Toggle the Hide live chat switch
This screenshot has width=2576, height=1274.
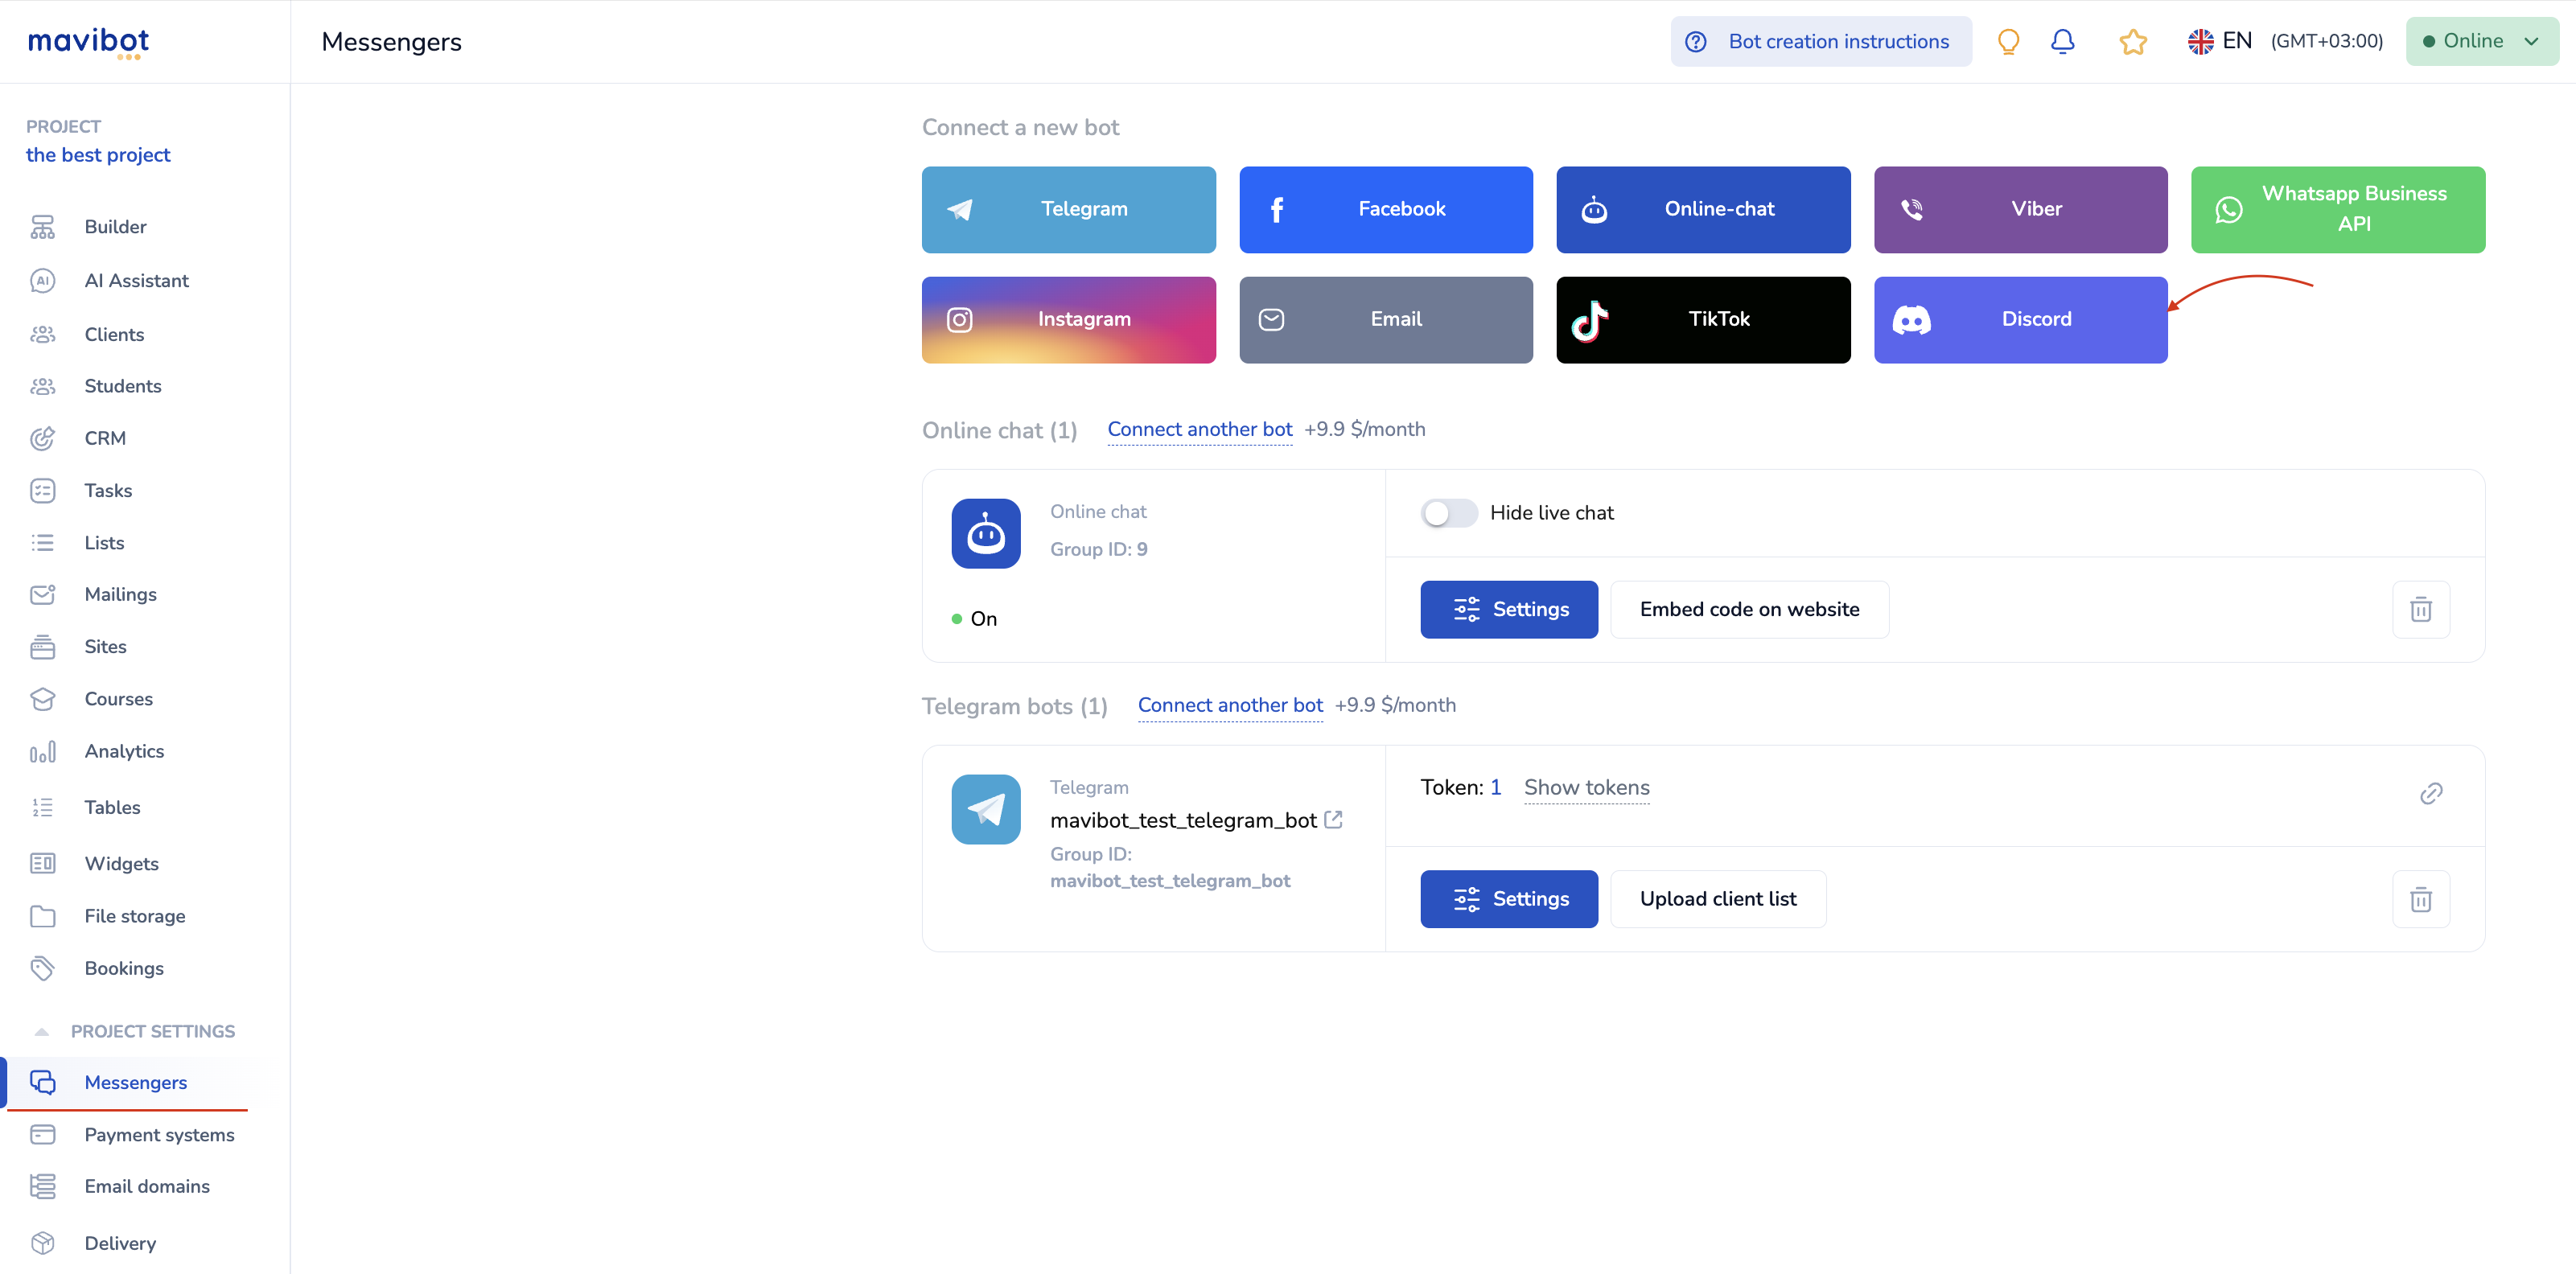[1448, 513]
